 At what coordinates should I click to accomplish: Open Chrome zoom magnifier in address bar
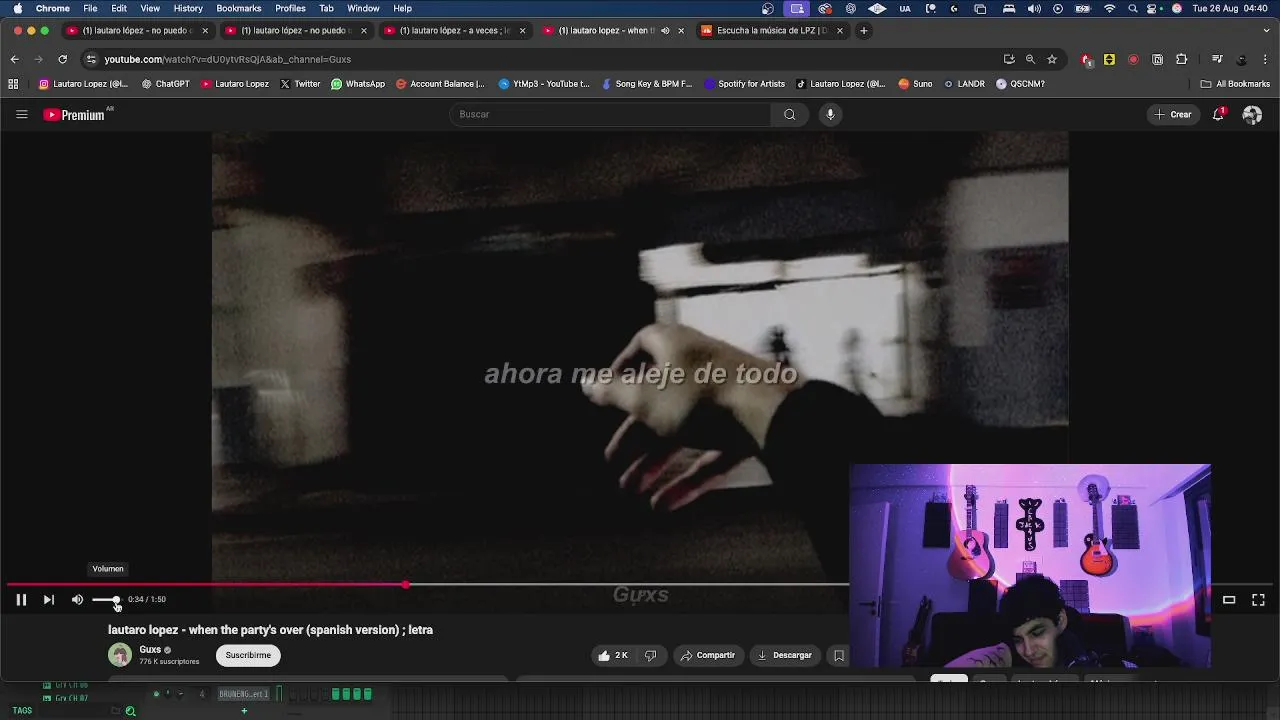(x=1030, y=59)
